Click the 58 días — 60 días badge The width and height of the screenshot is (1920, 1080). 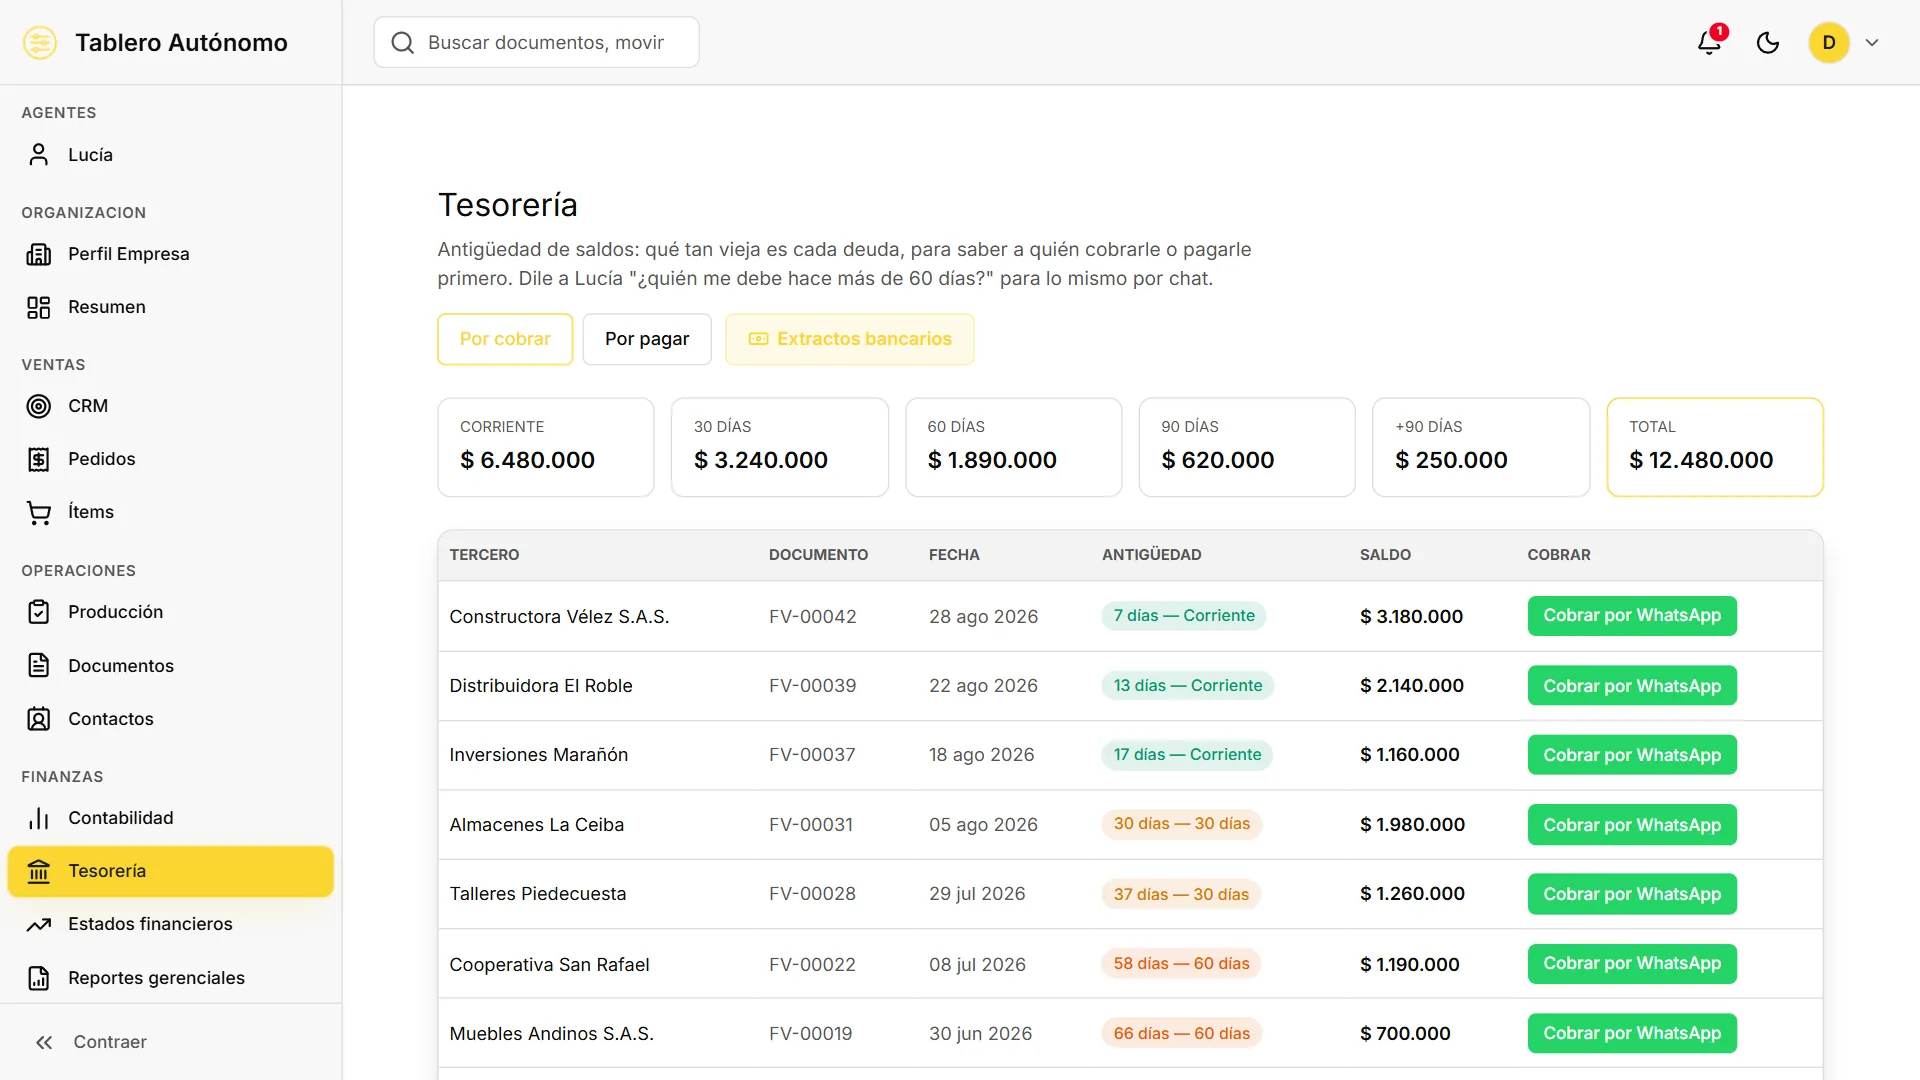click(x=1182, y=964)
